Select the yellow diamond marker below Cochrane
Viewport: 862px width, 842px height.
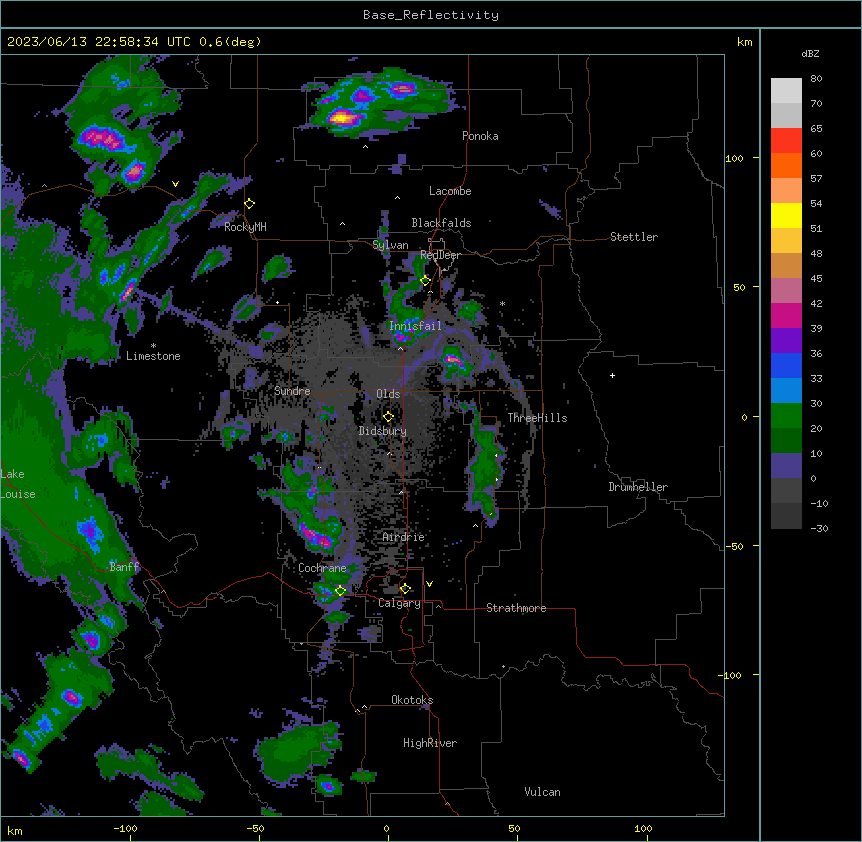click(340, 591)
